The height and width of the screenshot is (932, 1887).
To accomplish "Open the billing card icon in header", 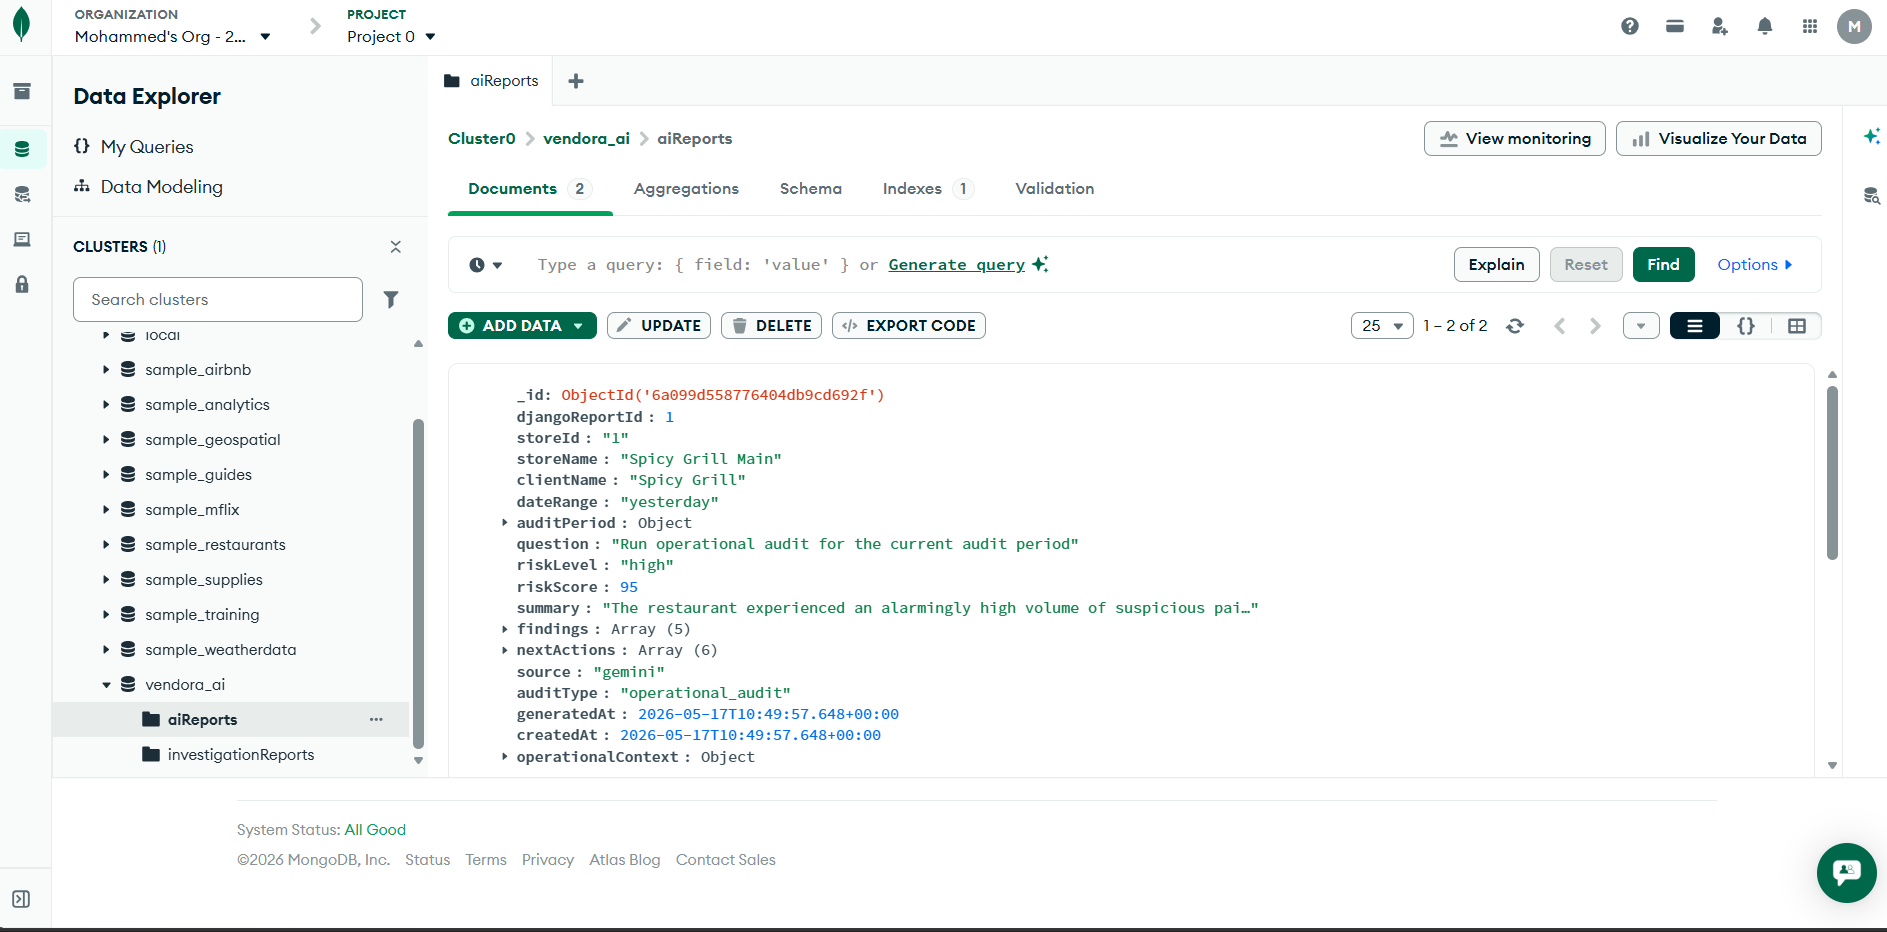I will [1675, 26].
